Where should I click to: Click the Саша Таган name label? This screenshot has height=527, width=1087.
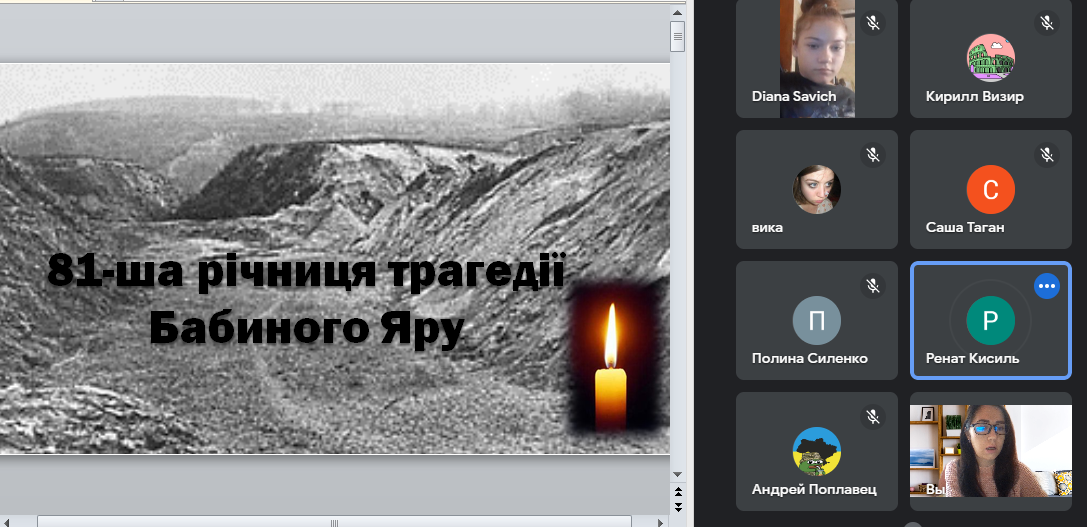pos(965,227)
